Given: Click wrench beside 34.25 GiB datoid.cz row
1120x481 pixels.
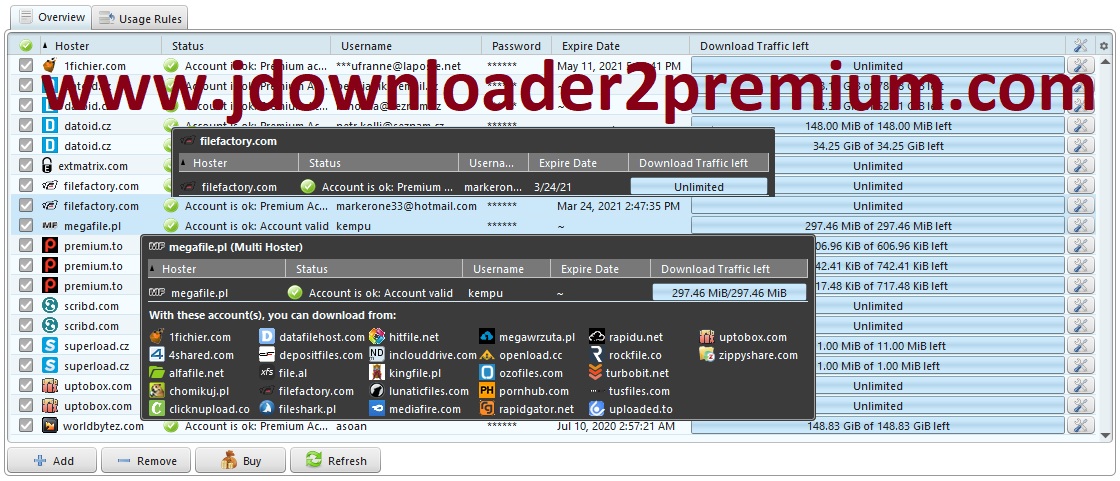Looking at the screenshot, I should tap(1080, 146).
